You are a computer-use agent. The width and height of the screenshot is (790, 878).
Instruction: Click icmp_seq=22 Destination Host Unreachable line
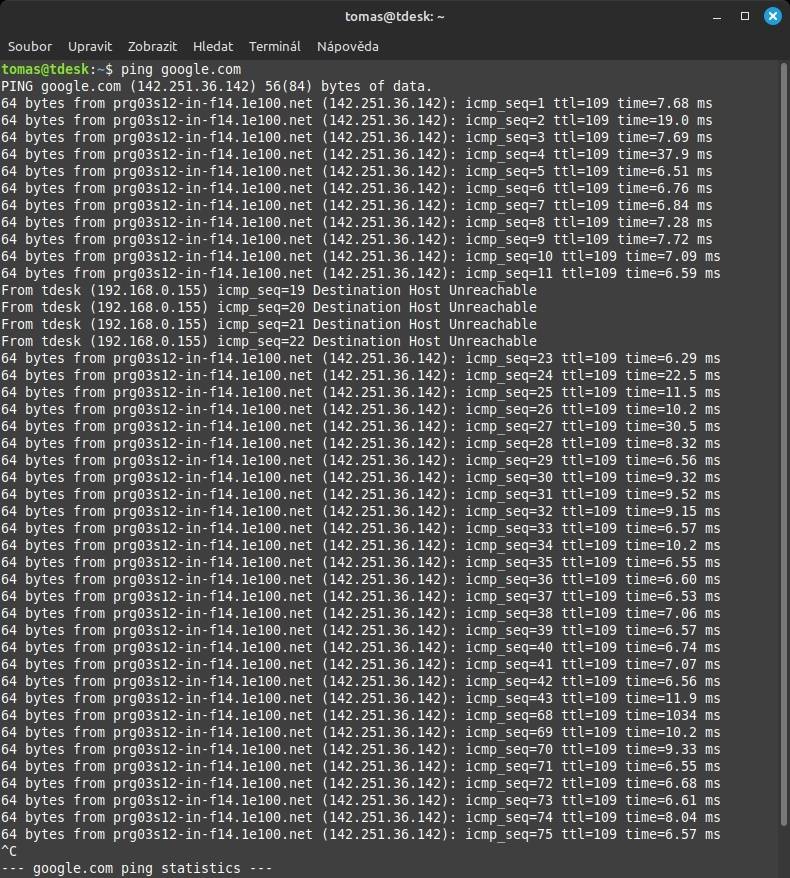[x=269, y=341]
